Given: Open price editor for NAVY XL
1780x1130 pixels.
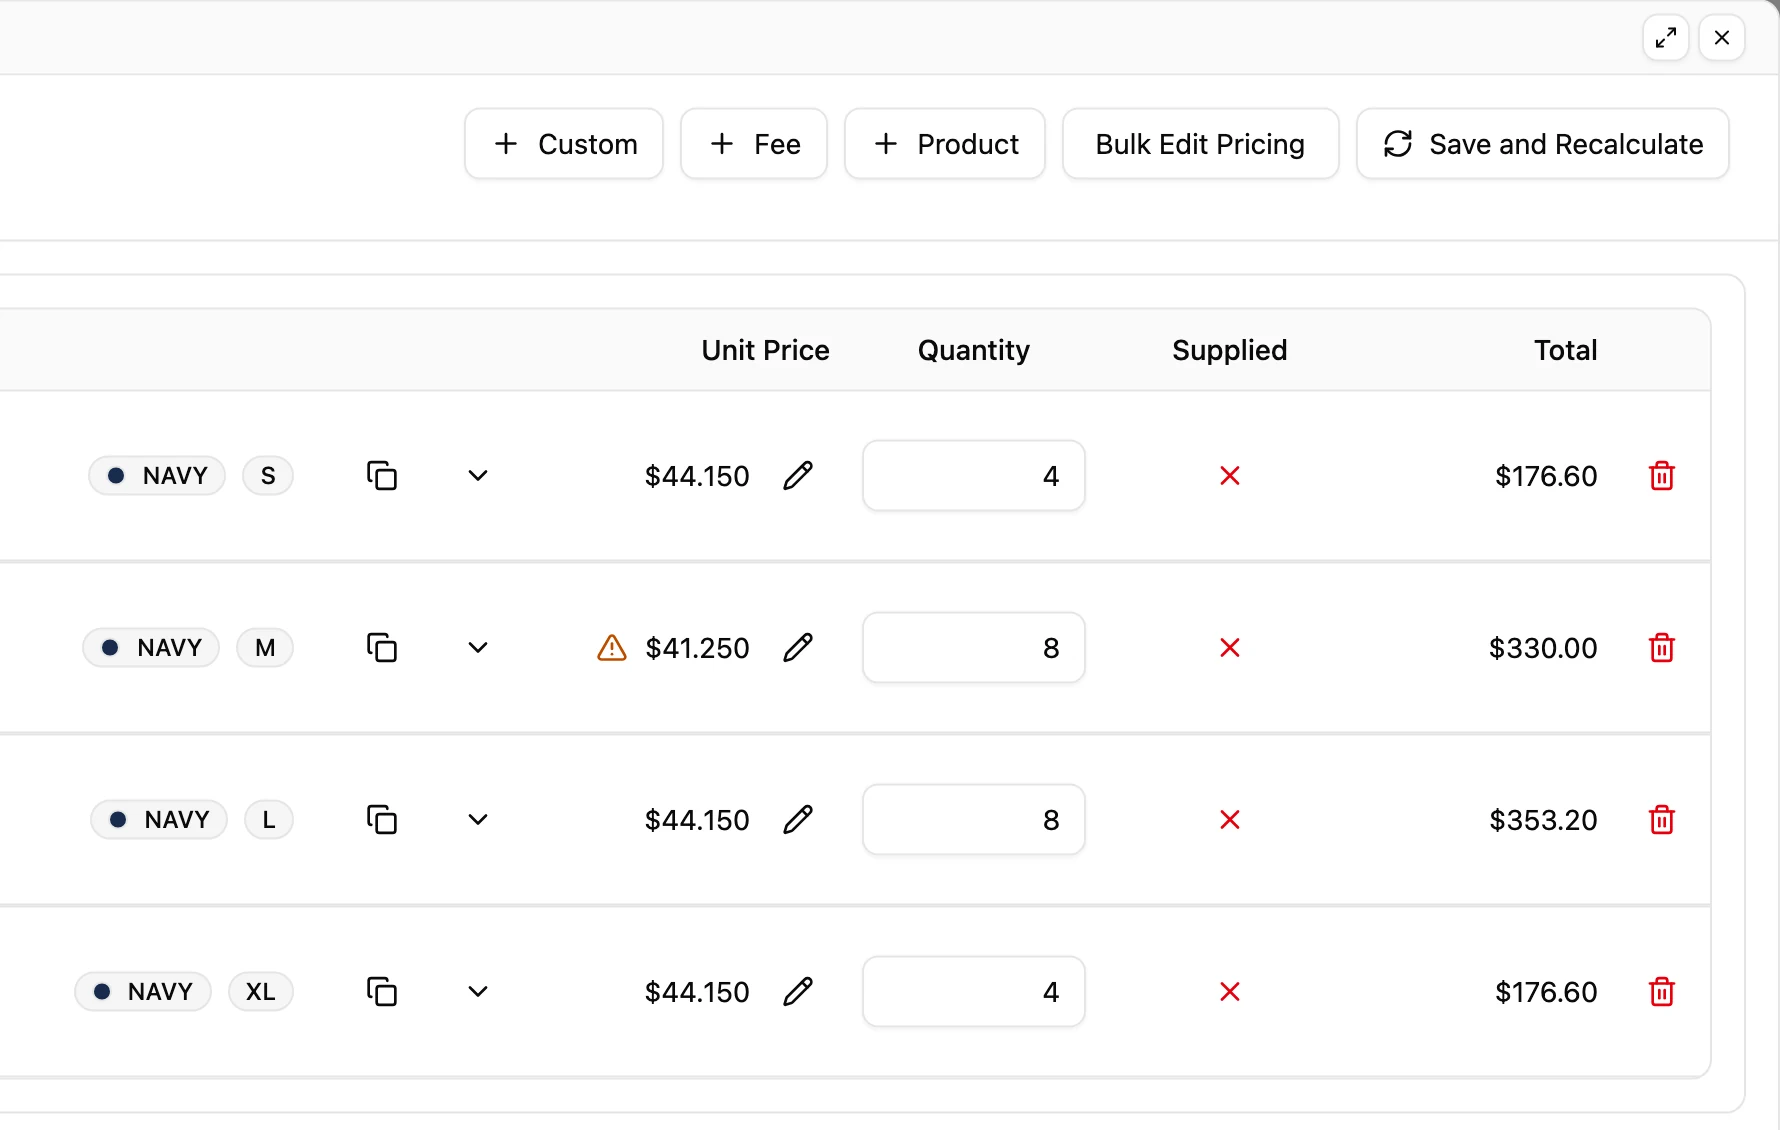Looking at the screenshot, I should tap(798, 992).
